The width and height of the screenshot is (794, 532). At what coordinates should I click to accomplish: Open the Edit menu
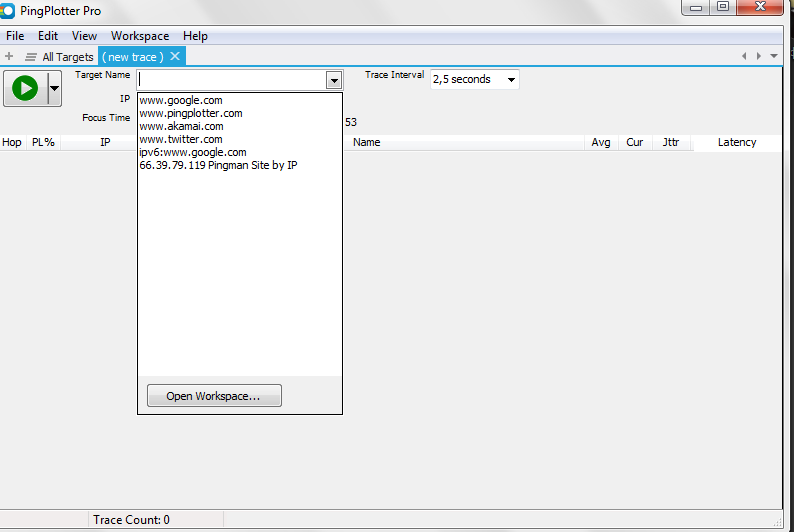click(48, 36)
